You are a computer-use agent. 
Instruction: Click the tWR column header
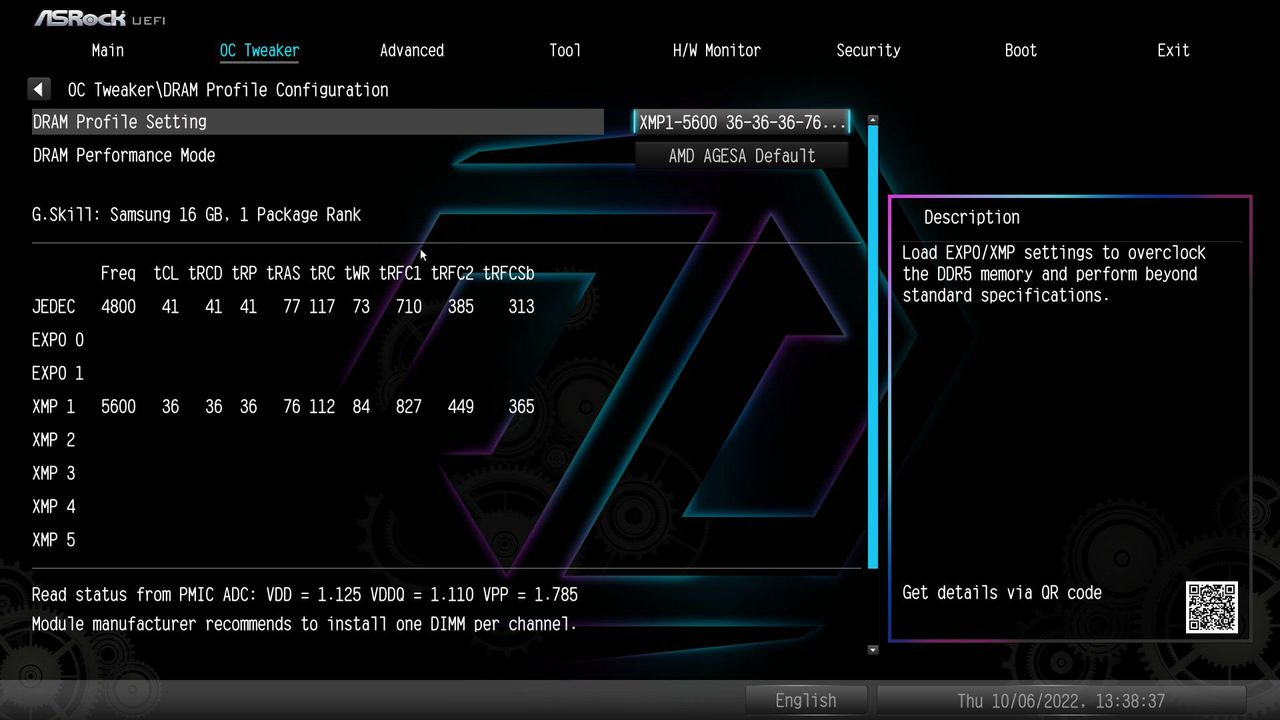357,273
